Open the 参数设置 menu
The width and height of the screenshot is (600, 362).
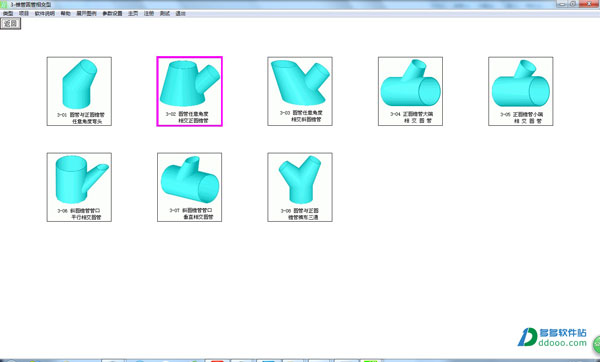(112, 13)
